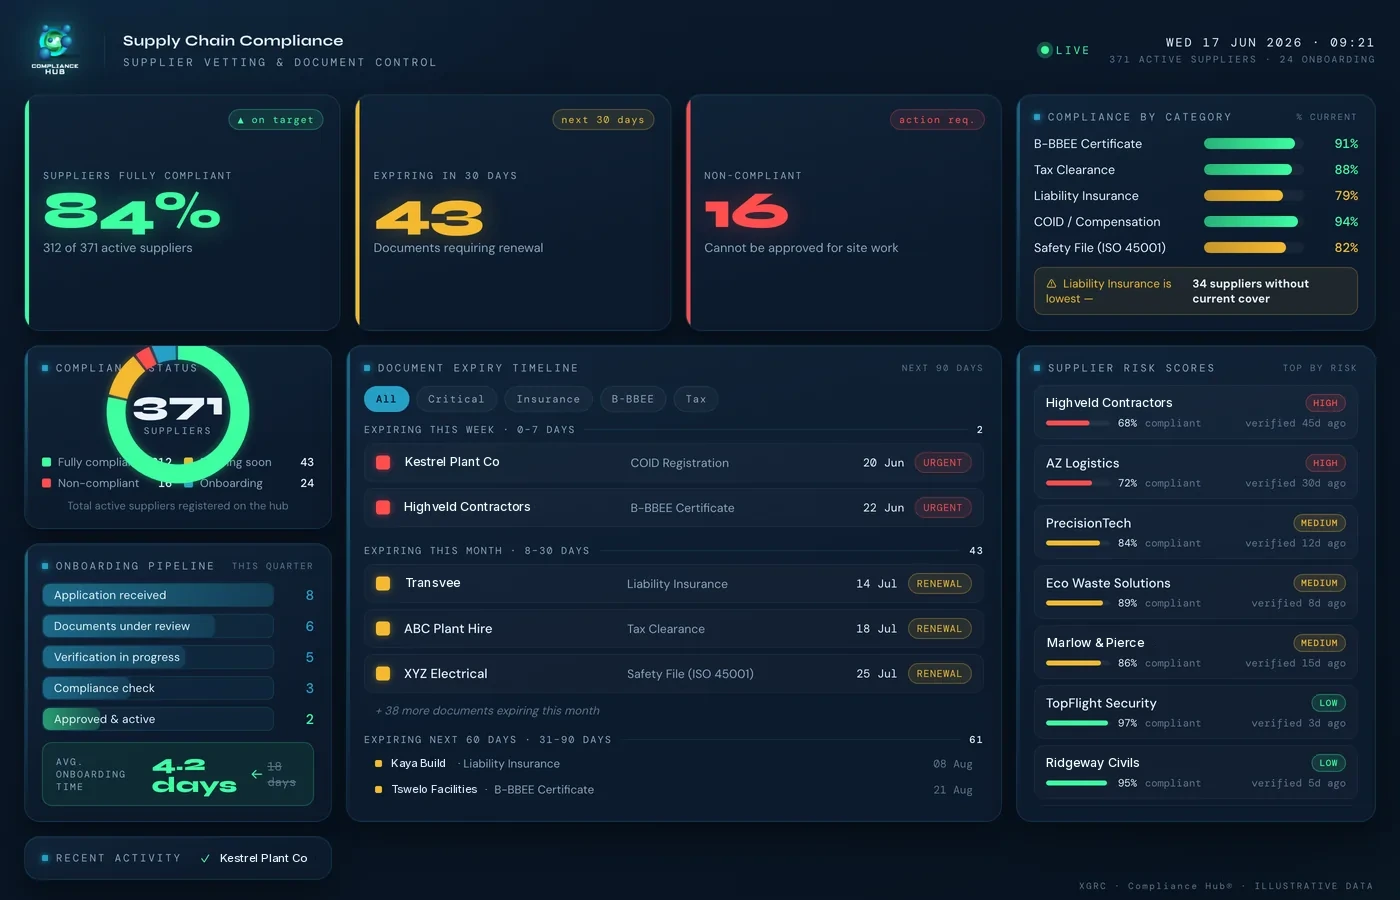Viewport: 1400px width, 900px height.
Task: Click the green Fully compliant legend square
Action: 46,462
